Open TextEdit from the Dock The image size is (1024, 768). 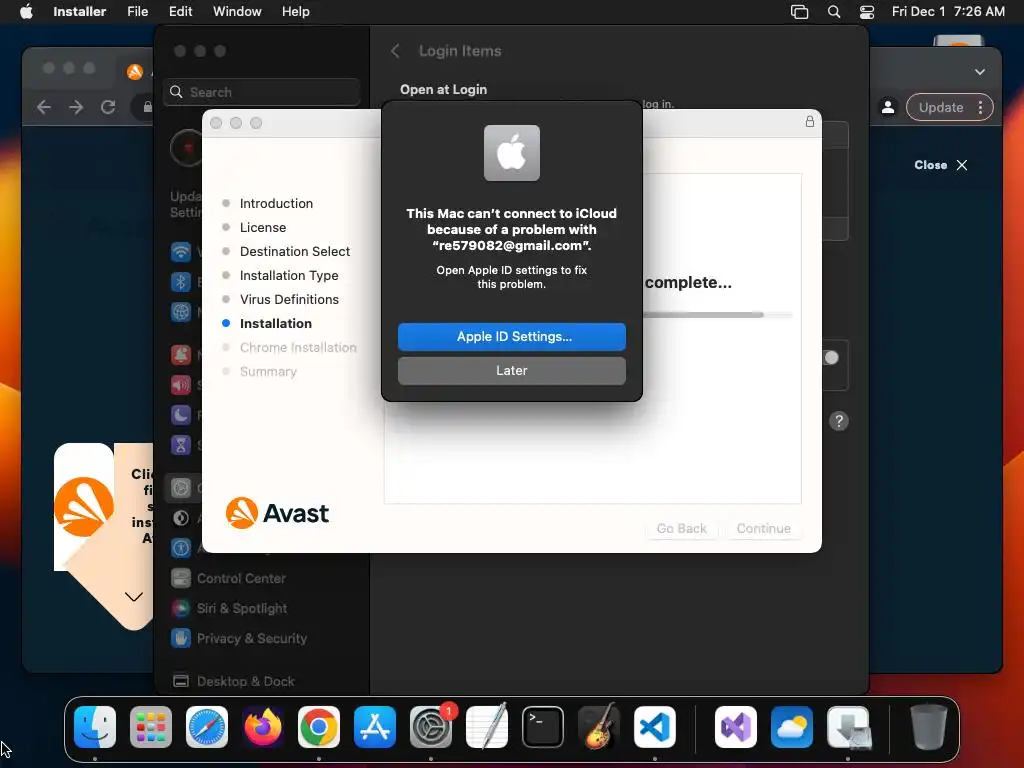coord(487,727)
